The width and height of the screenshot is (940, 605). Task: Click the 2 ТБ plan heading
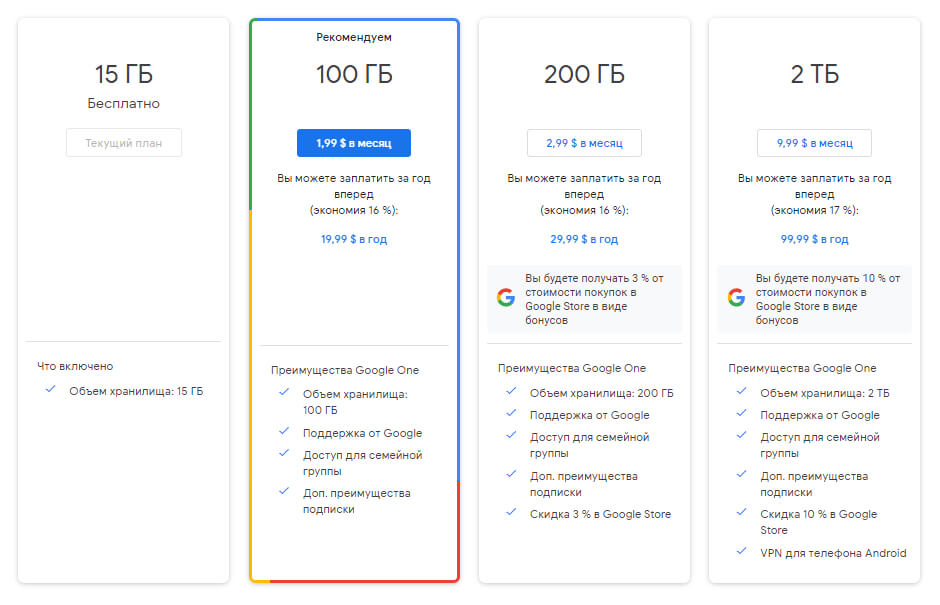coord(814,74)
